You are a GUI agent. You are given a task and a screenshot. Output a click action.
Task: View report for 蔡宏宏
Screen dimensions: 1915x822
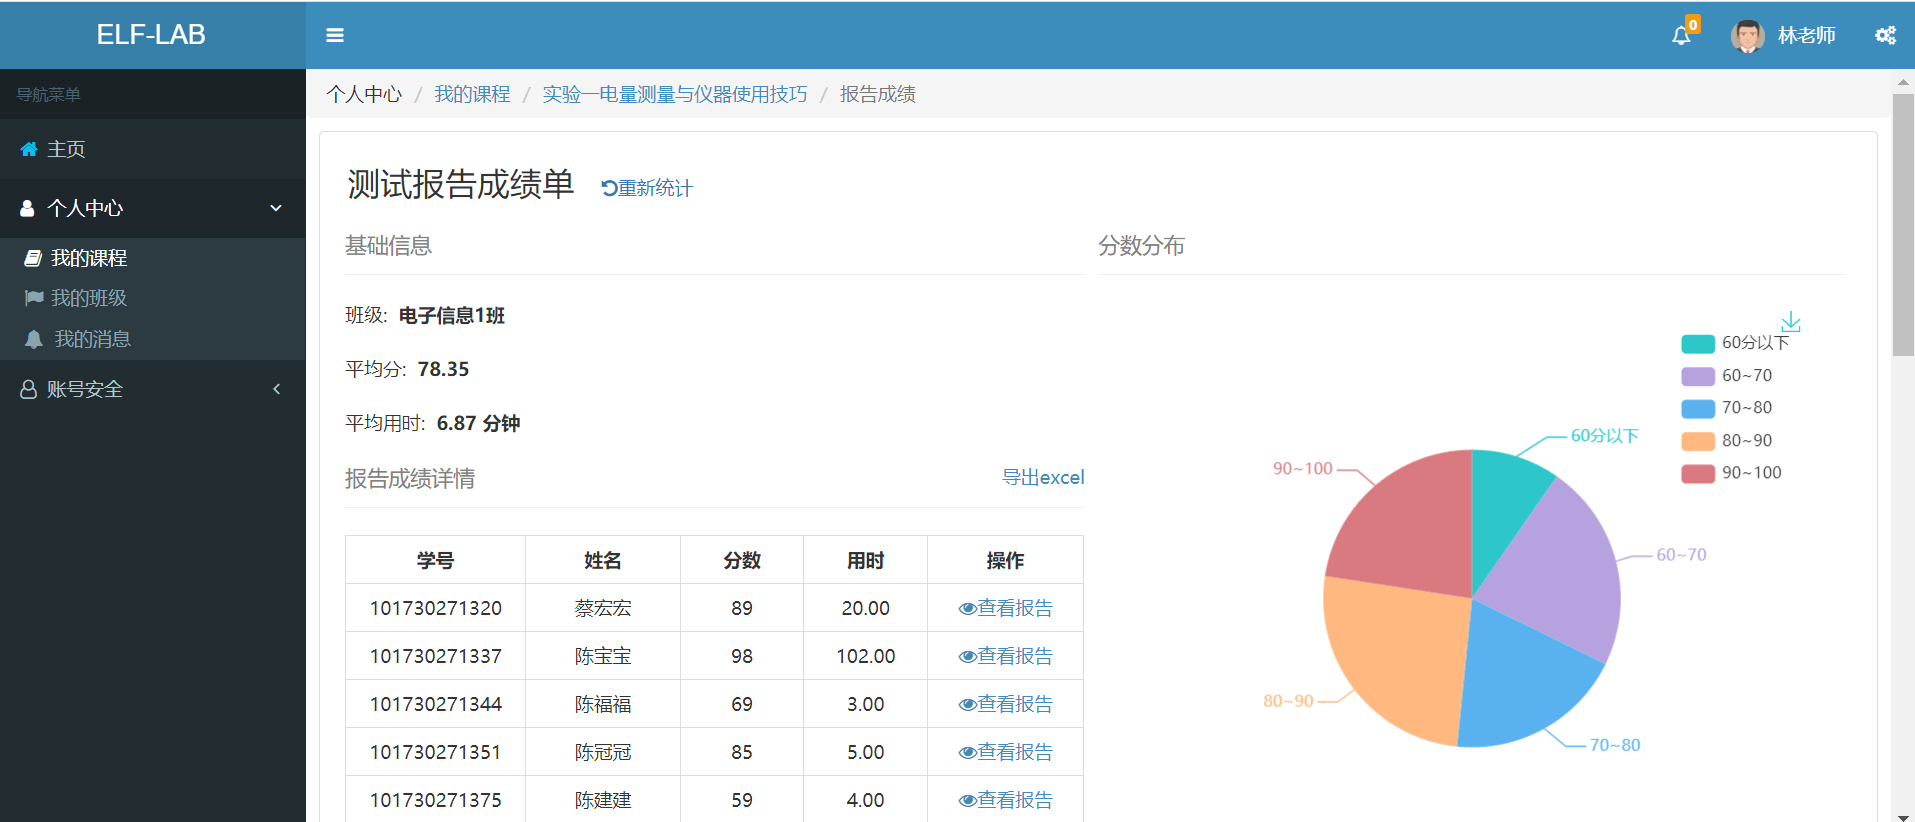[x=1006, y=608]
